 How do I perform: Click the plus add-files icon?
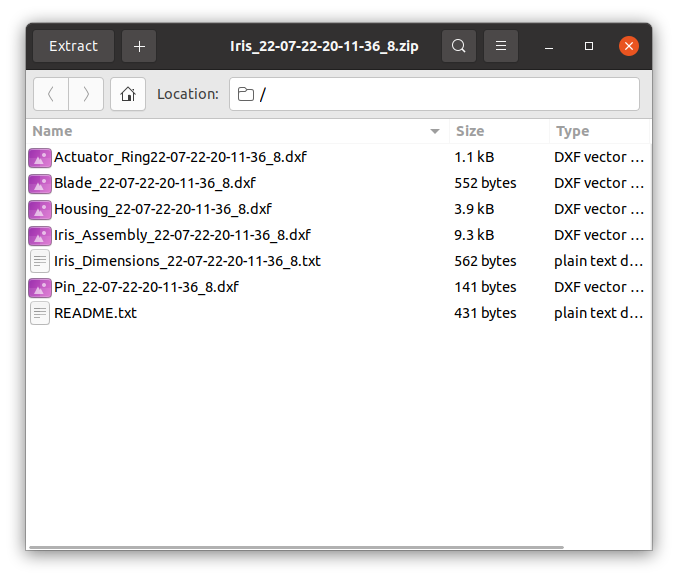click(x=139, y=46)
